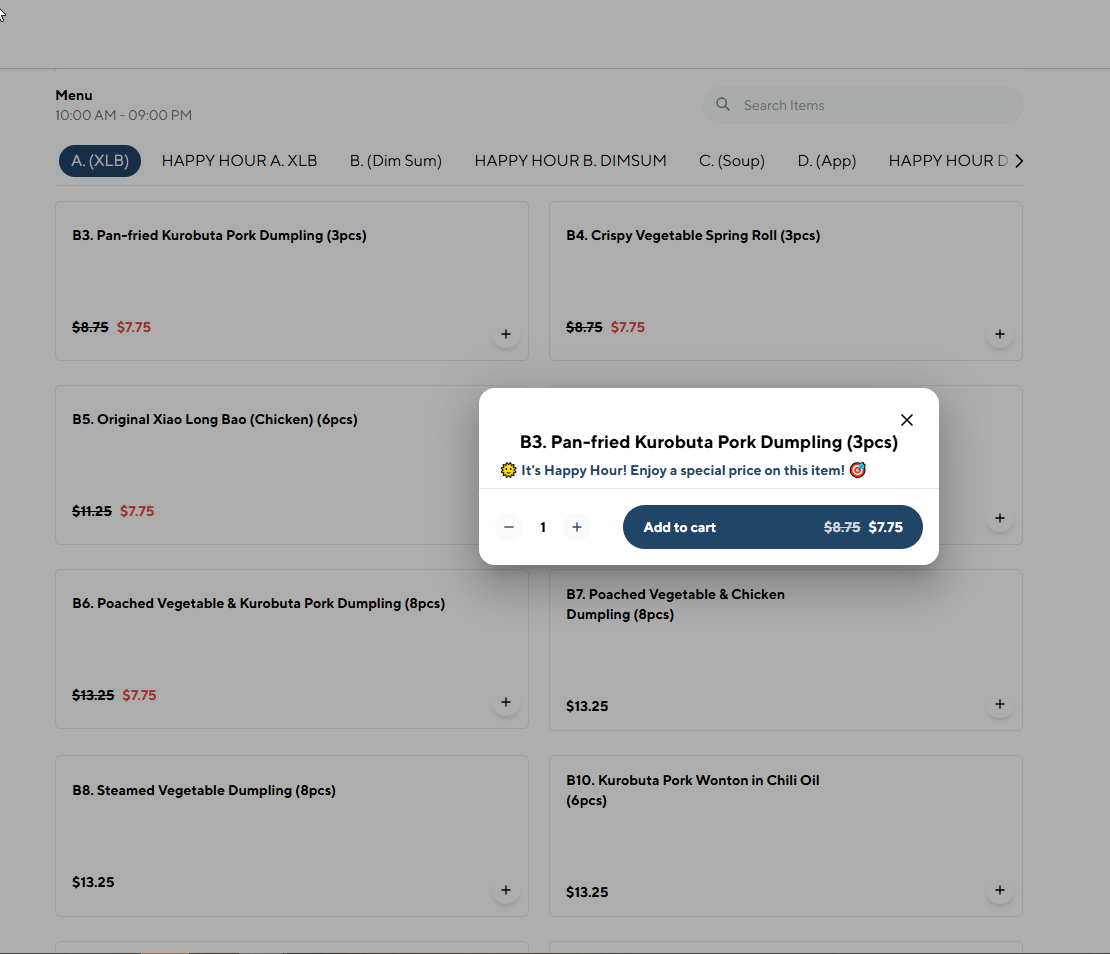Screen dimensions: 1110x954
Task: Focus the Search Items field
Action: [x=870, y=105]
